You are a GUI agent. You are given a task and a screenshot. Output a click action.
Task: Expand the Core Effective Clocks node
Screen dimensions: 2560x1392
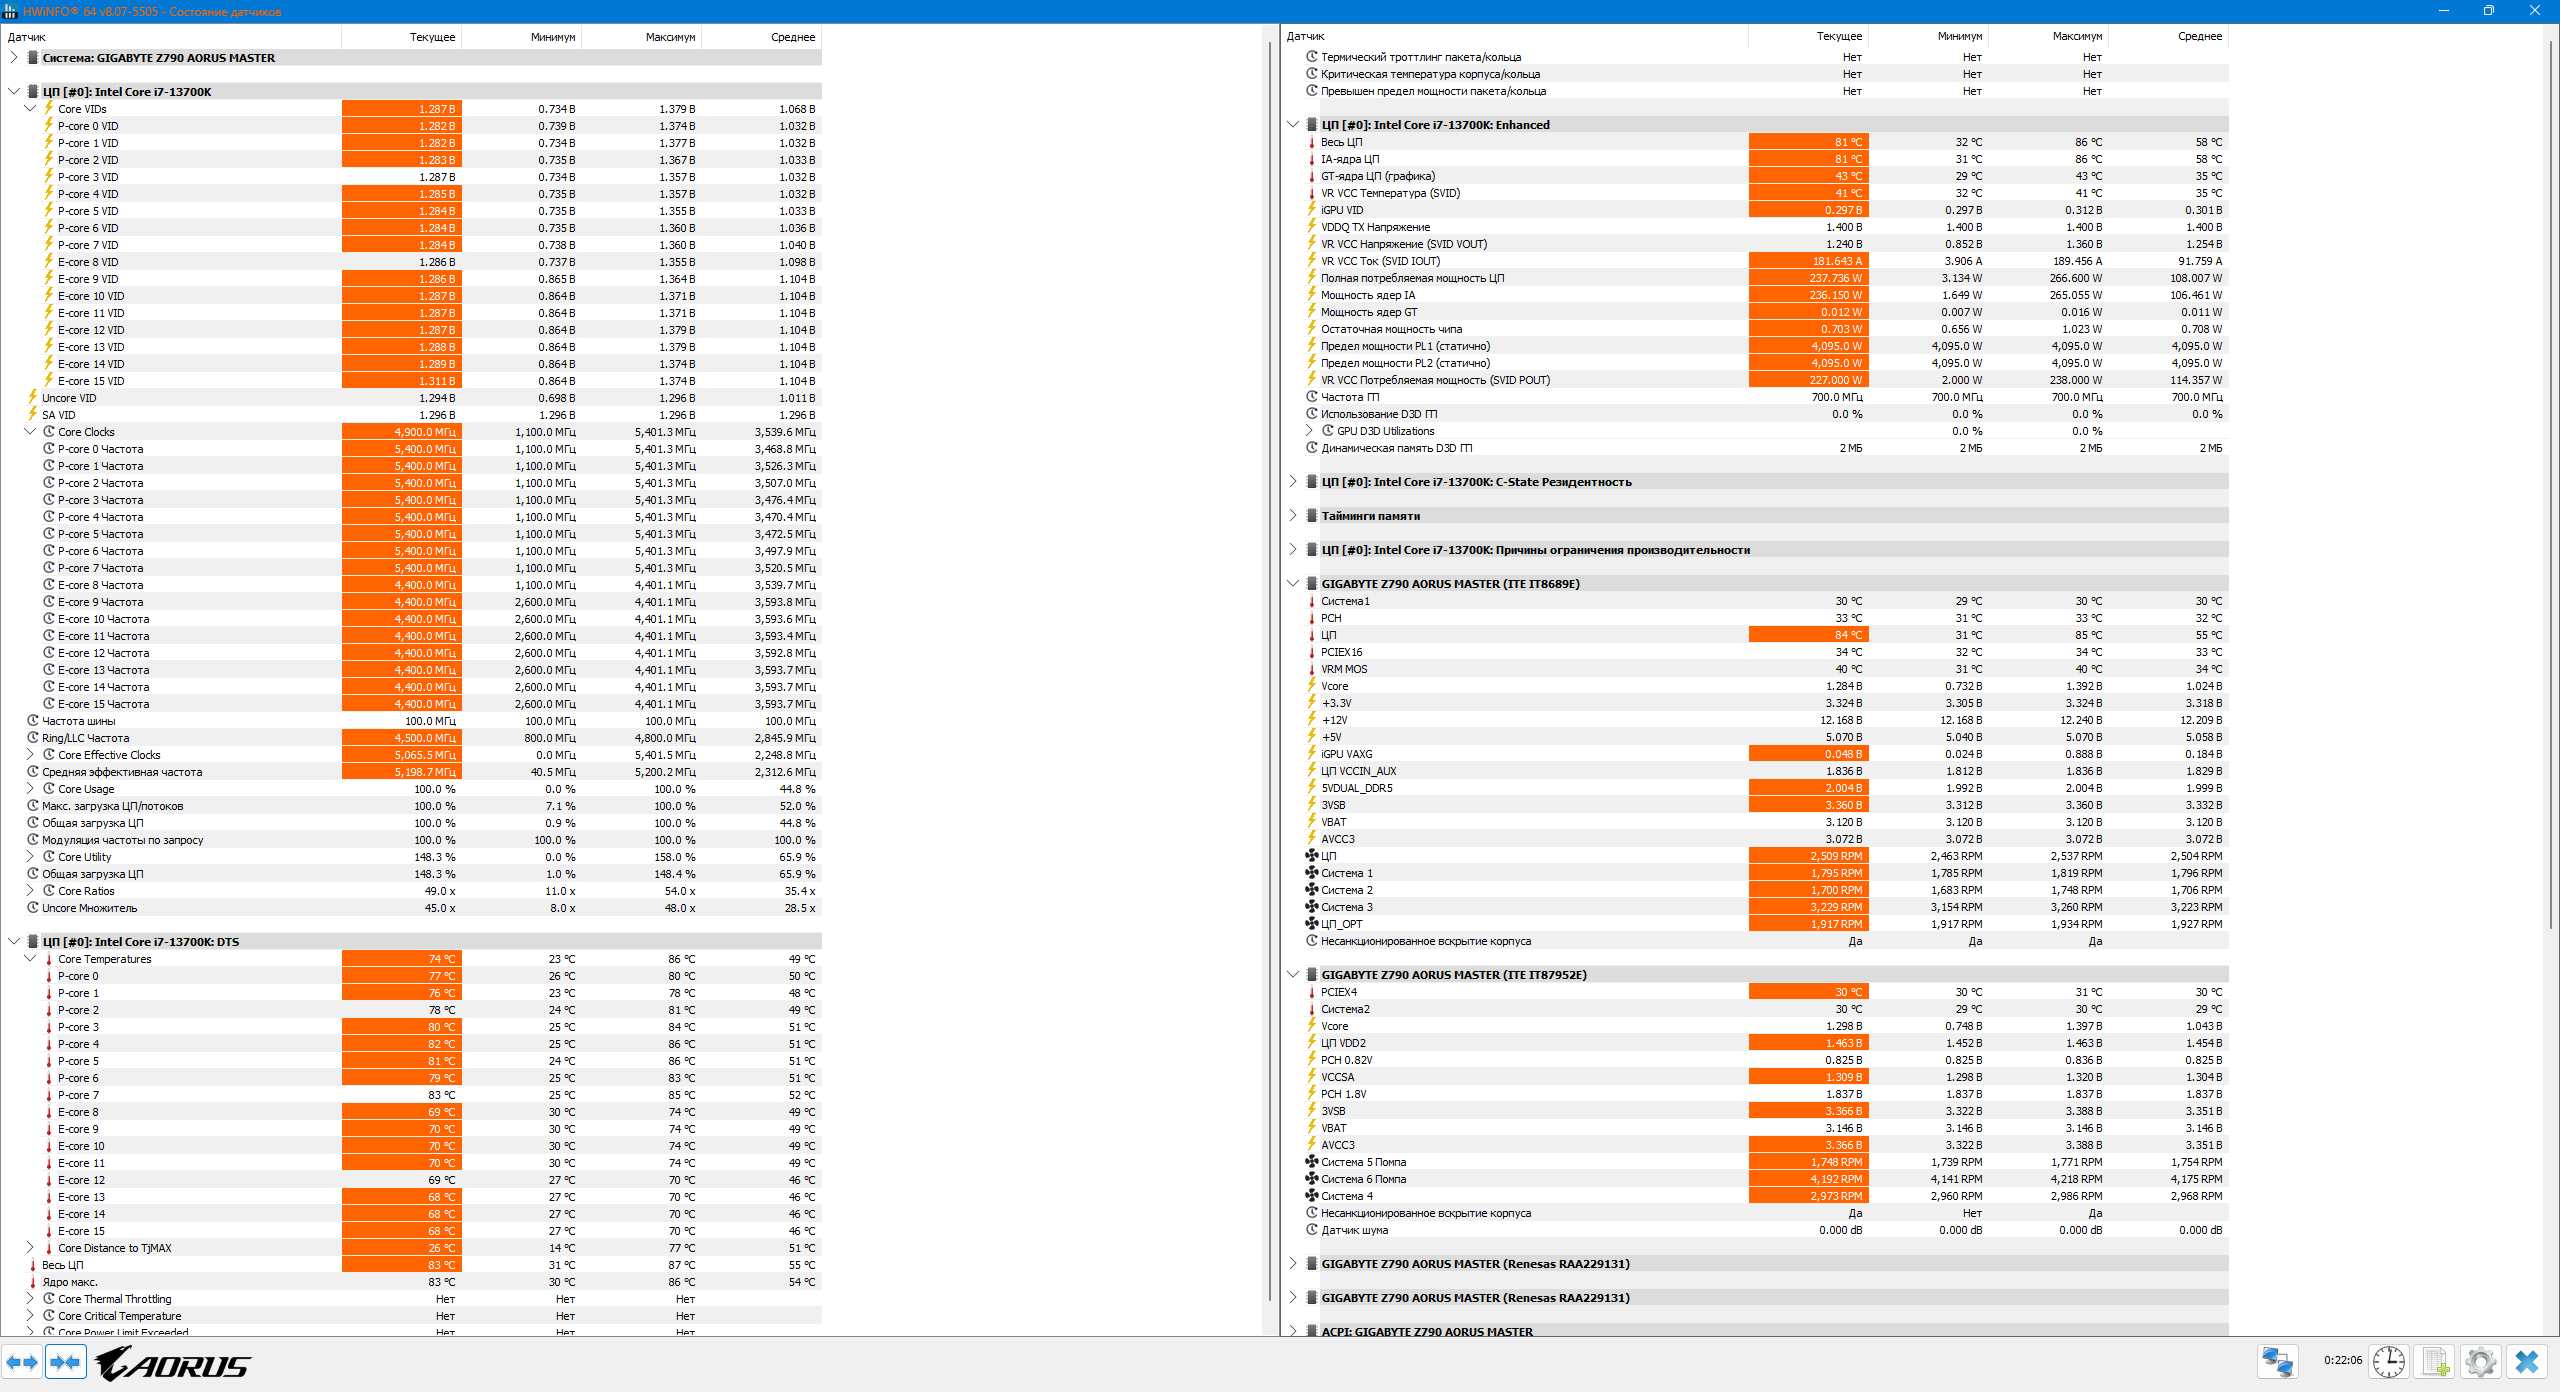[30, 755]
